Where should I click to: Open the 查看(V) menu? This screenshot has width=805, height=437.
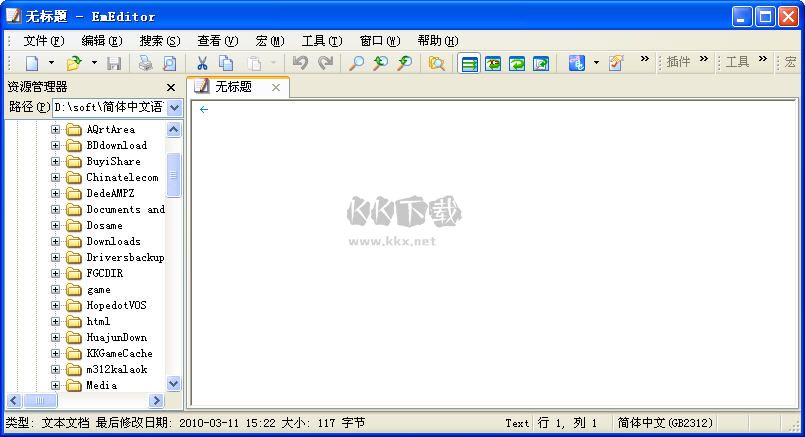(x=218, y=41)
